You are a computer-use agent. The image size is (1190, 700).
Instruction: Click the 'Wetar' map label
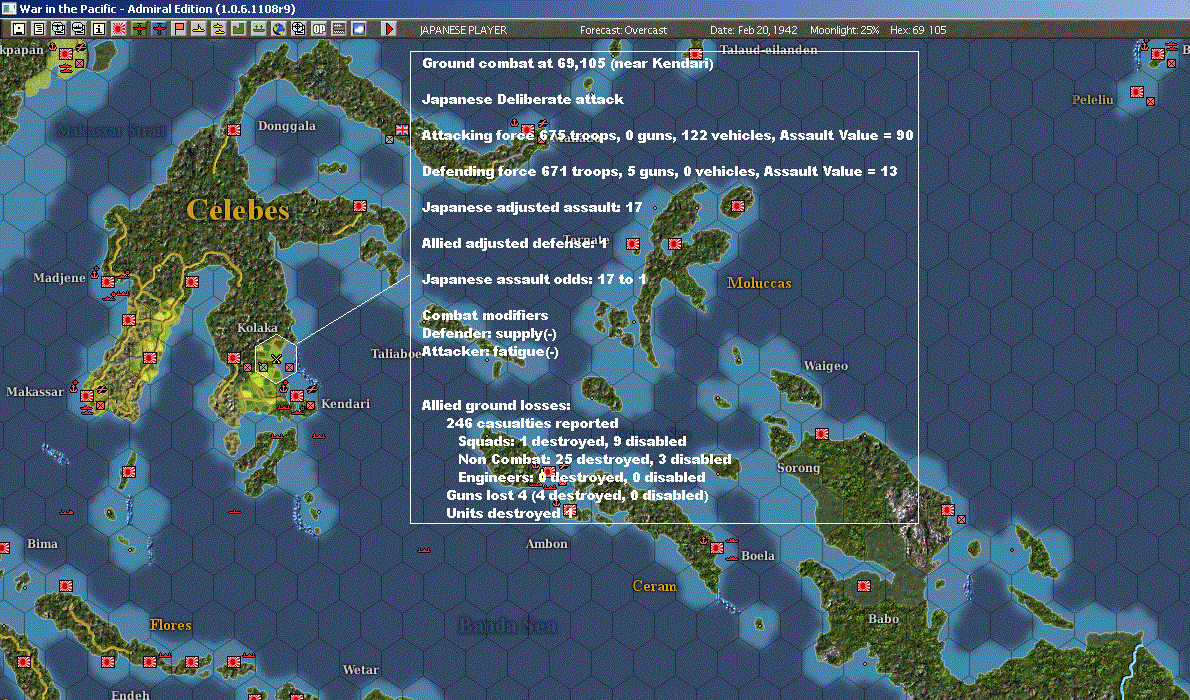coord(360,670)
